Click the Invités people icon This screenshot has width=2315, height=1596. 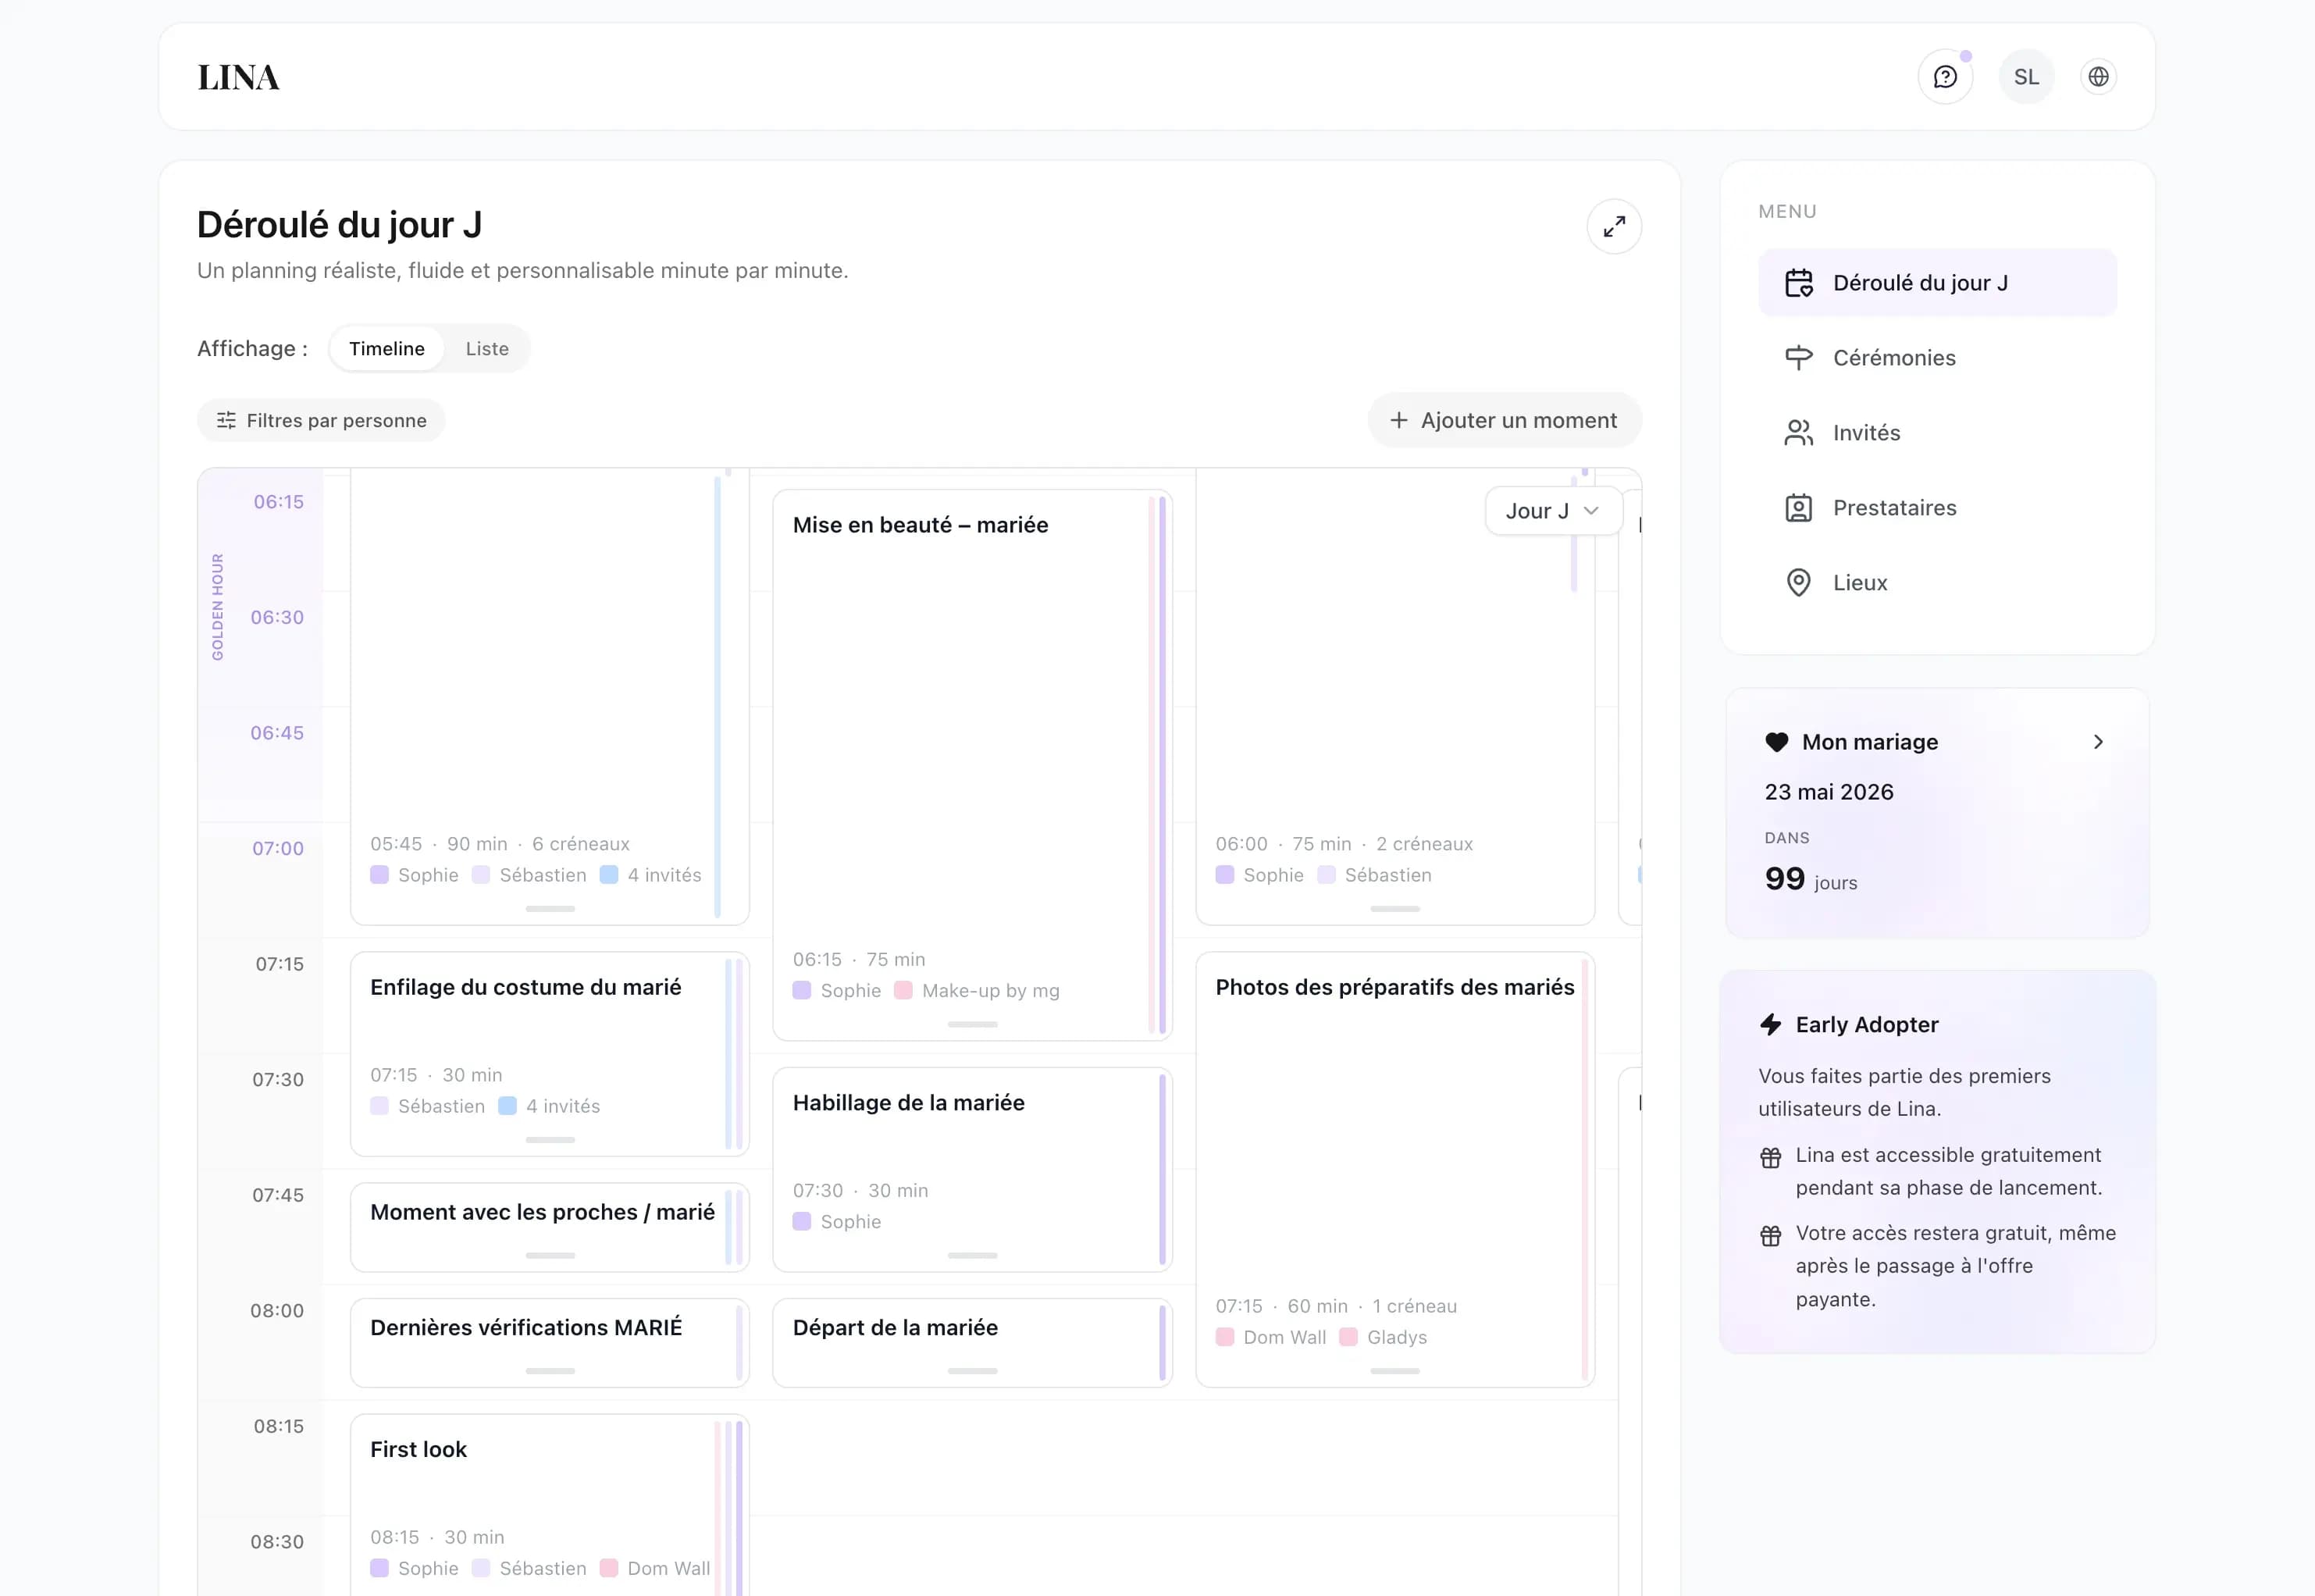pos(1797,433)
